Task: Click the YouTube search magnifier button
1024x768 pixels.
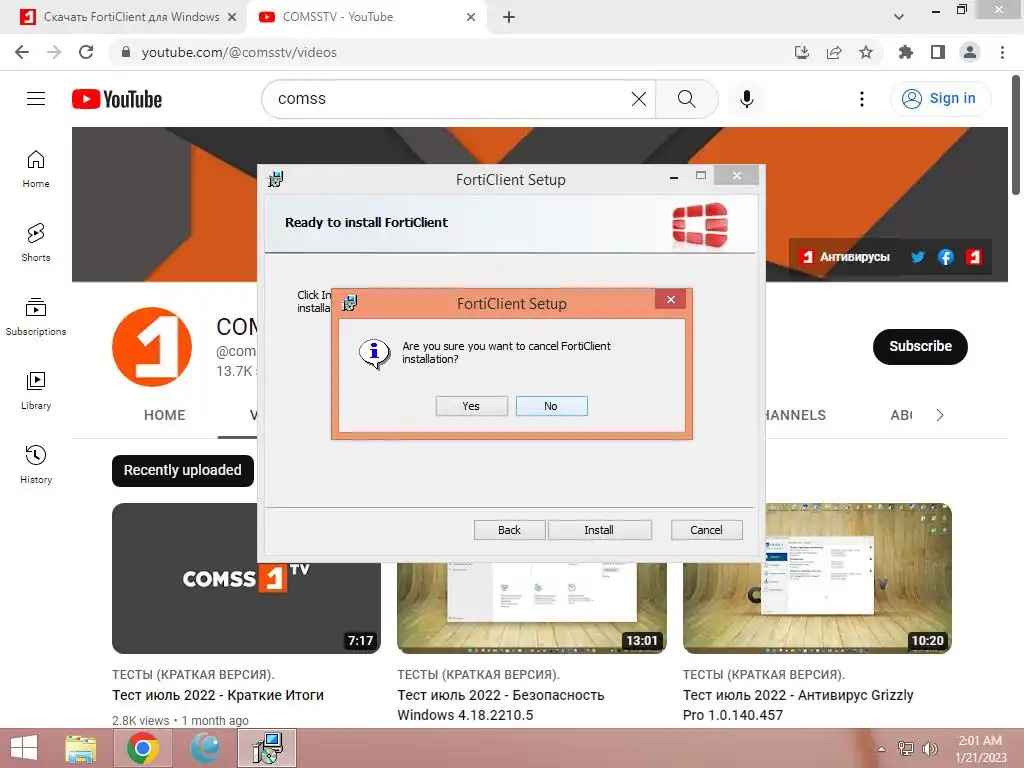Action: click(686, 99)
